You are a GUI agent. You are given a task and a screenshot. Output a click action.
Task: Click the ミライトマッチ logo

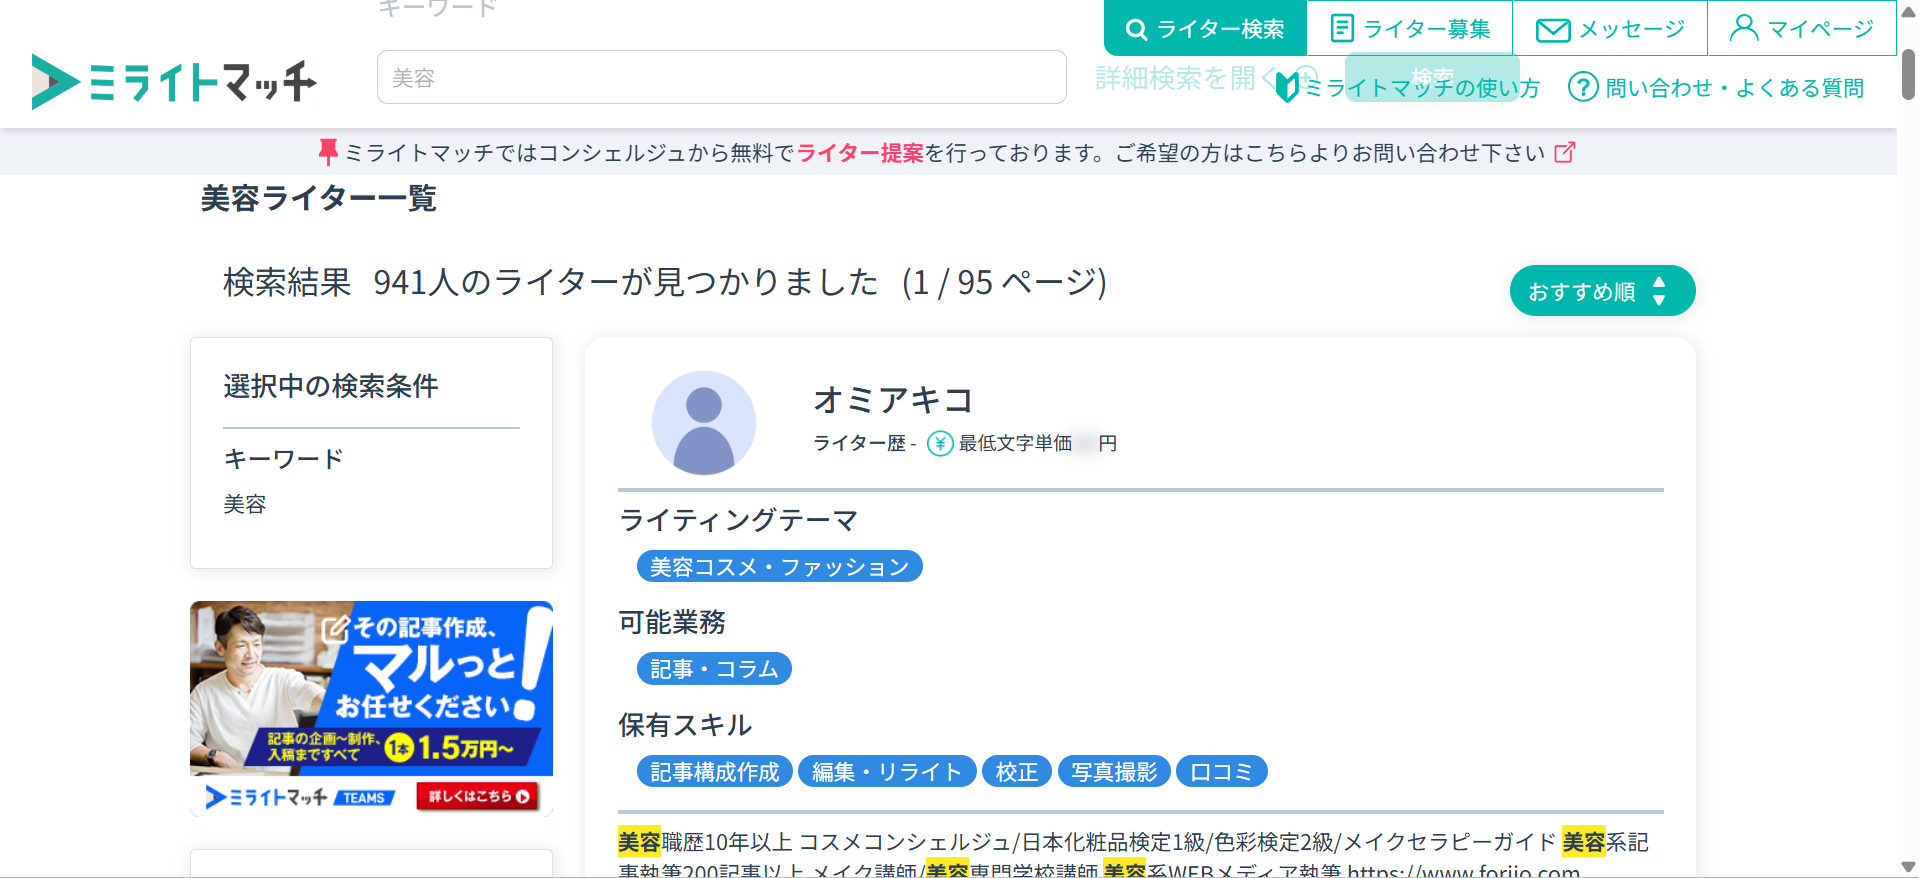174,81
